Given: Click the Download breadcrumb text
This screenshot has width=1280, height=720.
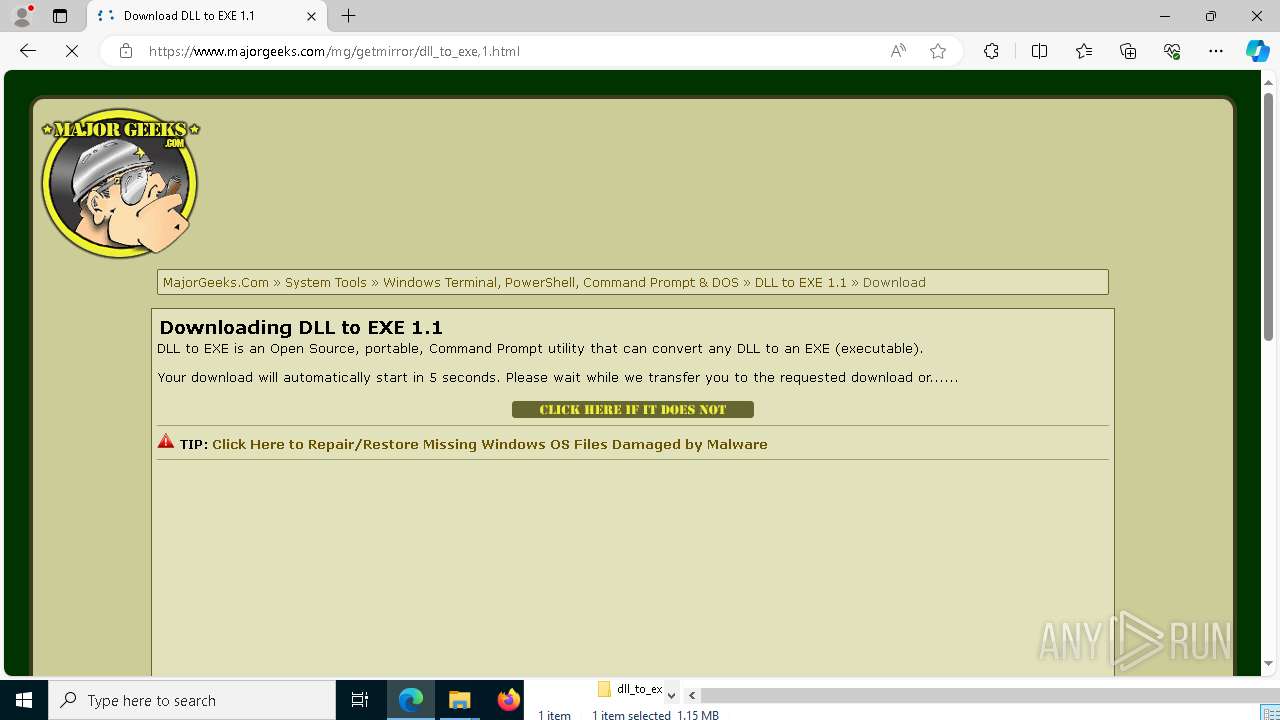Looking at the screenshot, I should click(x=894, y=282).
